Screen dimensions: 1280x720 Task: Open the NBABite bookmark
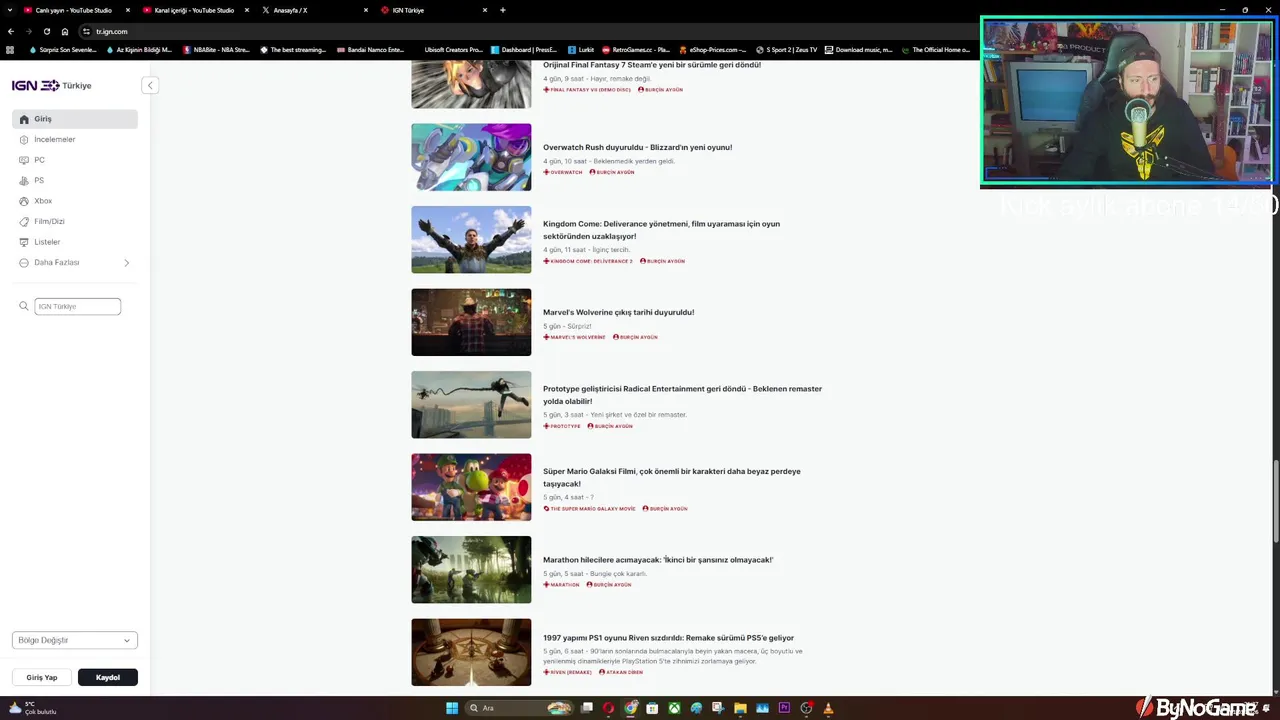point(216,49)
